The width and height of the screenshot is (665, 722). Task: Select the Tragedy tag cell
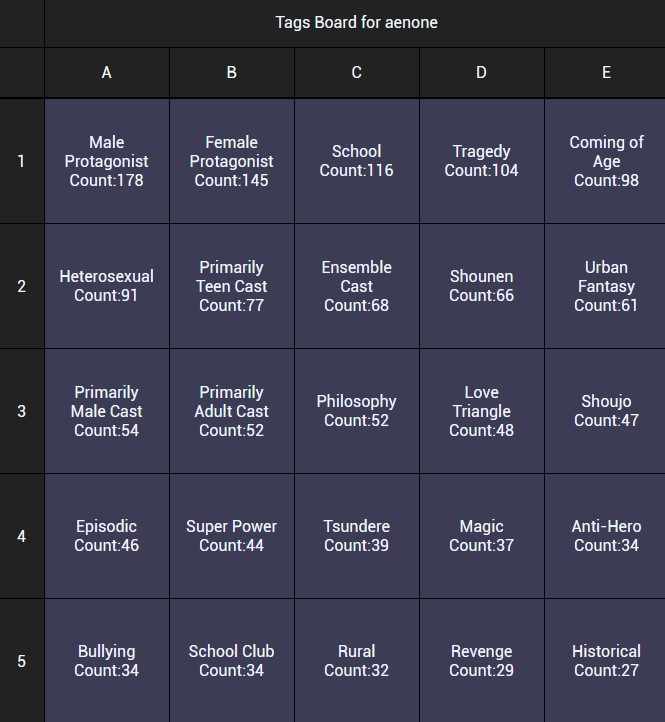(482, 161)
